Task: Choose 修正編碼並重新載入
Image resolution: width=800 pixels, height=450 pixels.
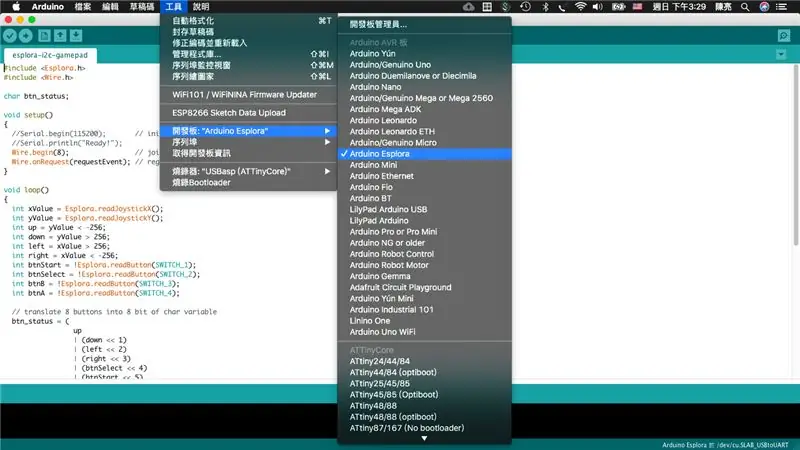Action: click(x=248, y=43)
